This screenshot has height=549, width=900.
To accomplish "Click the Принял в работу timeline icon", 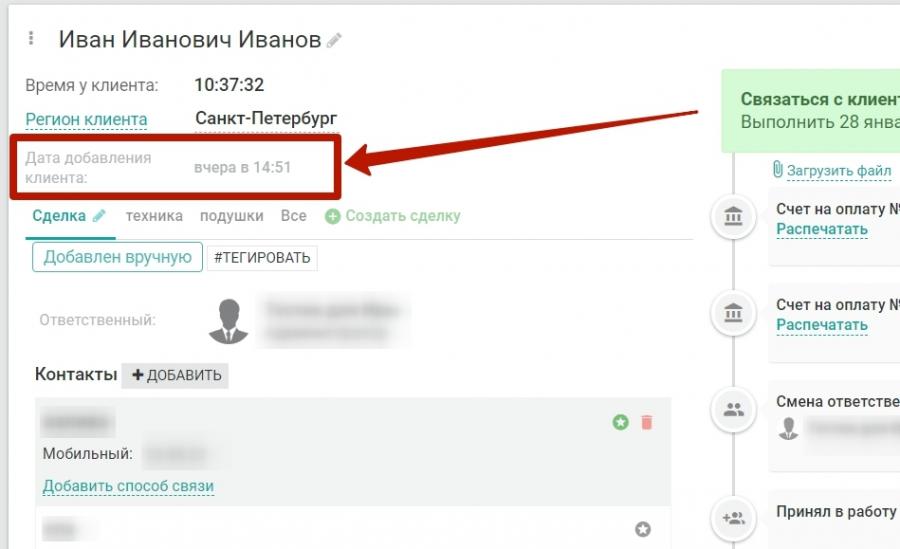I will pyautogui.click(x=734, y=518).
